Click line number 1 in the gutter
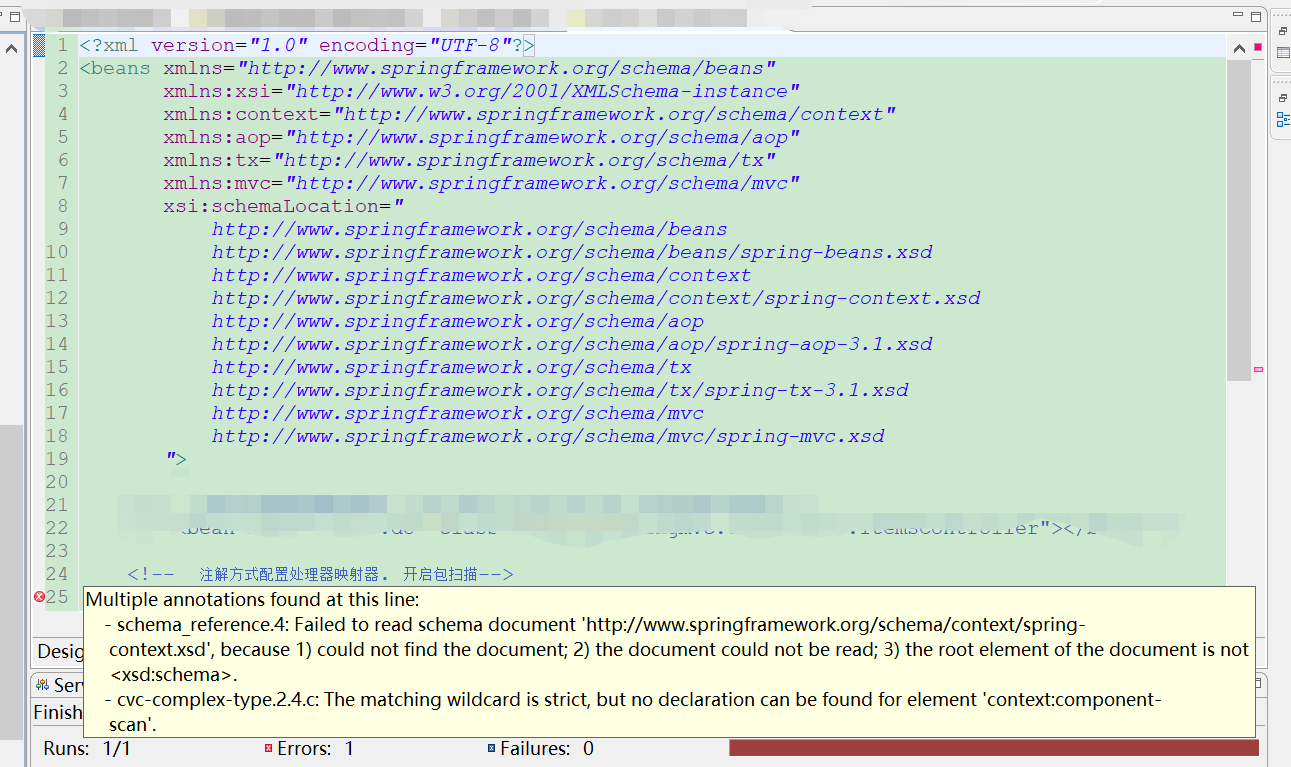The height and width of the screenshot is (767, 1291). (62, 45)
